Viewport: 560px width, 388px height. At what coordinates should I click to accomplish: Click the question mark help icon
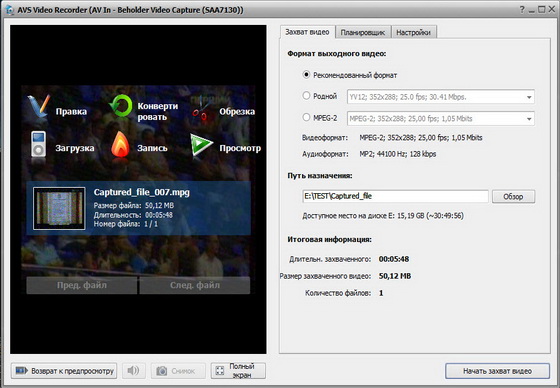click(522, 10)
